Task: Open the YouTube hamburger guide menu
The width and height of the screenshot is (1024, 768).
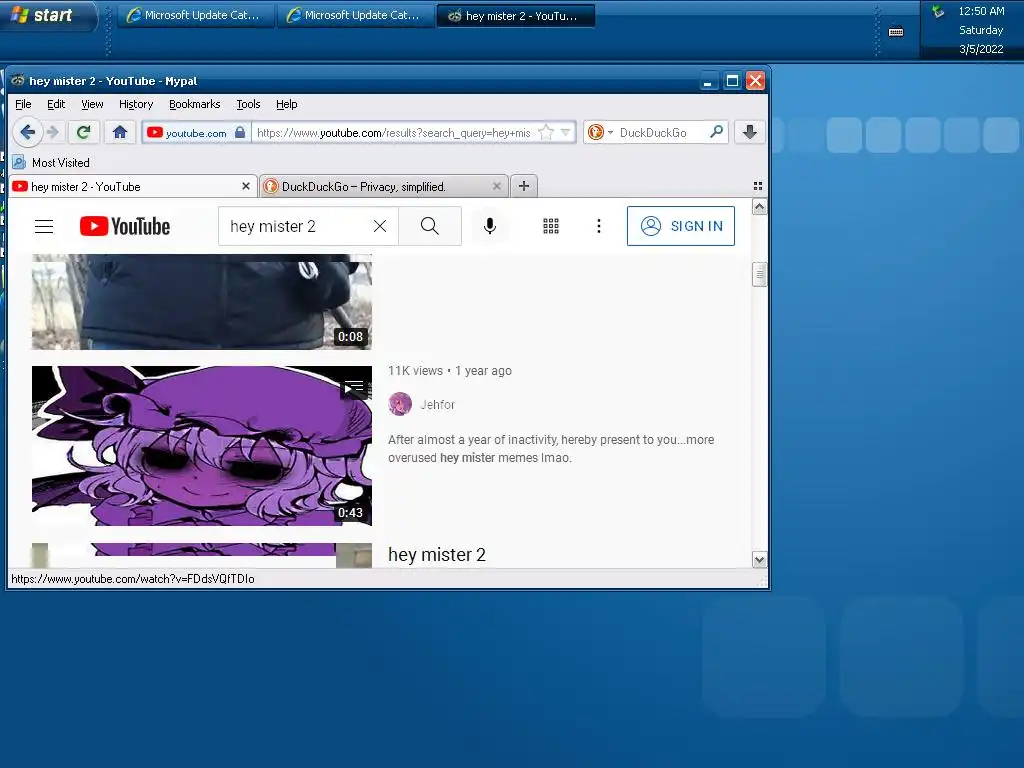Action: [x=44, y=226]
